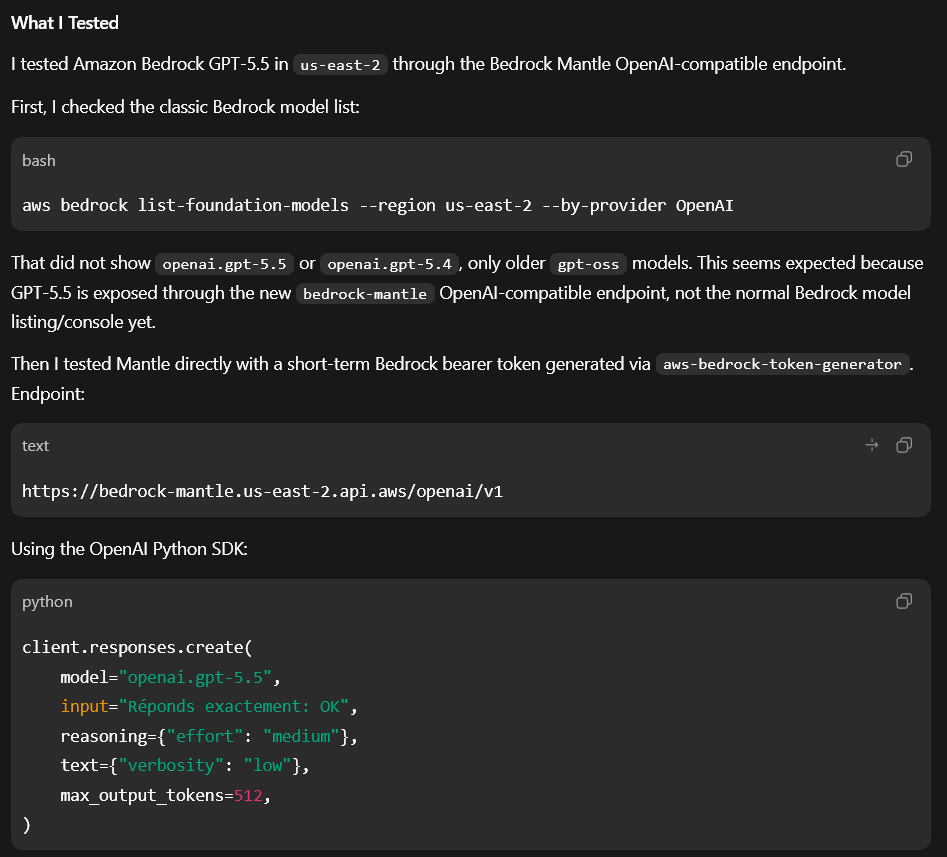Copy the text endpoint code block

[x=904, y=445]
